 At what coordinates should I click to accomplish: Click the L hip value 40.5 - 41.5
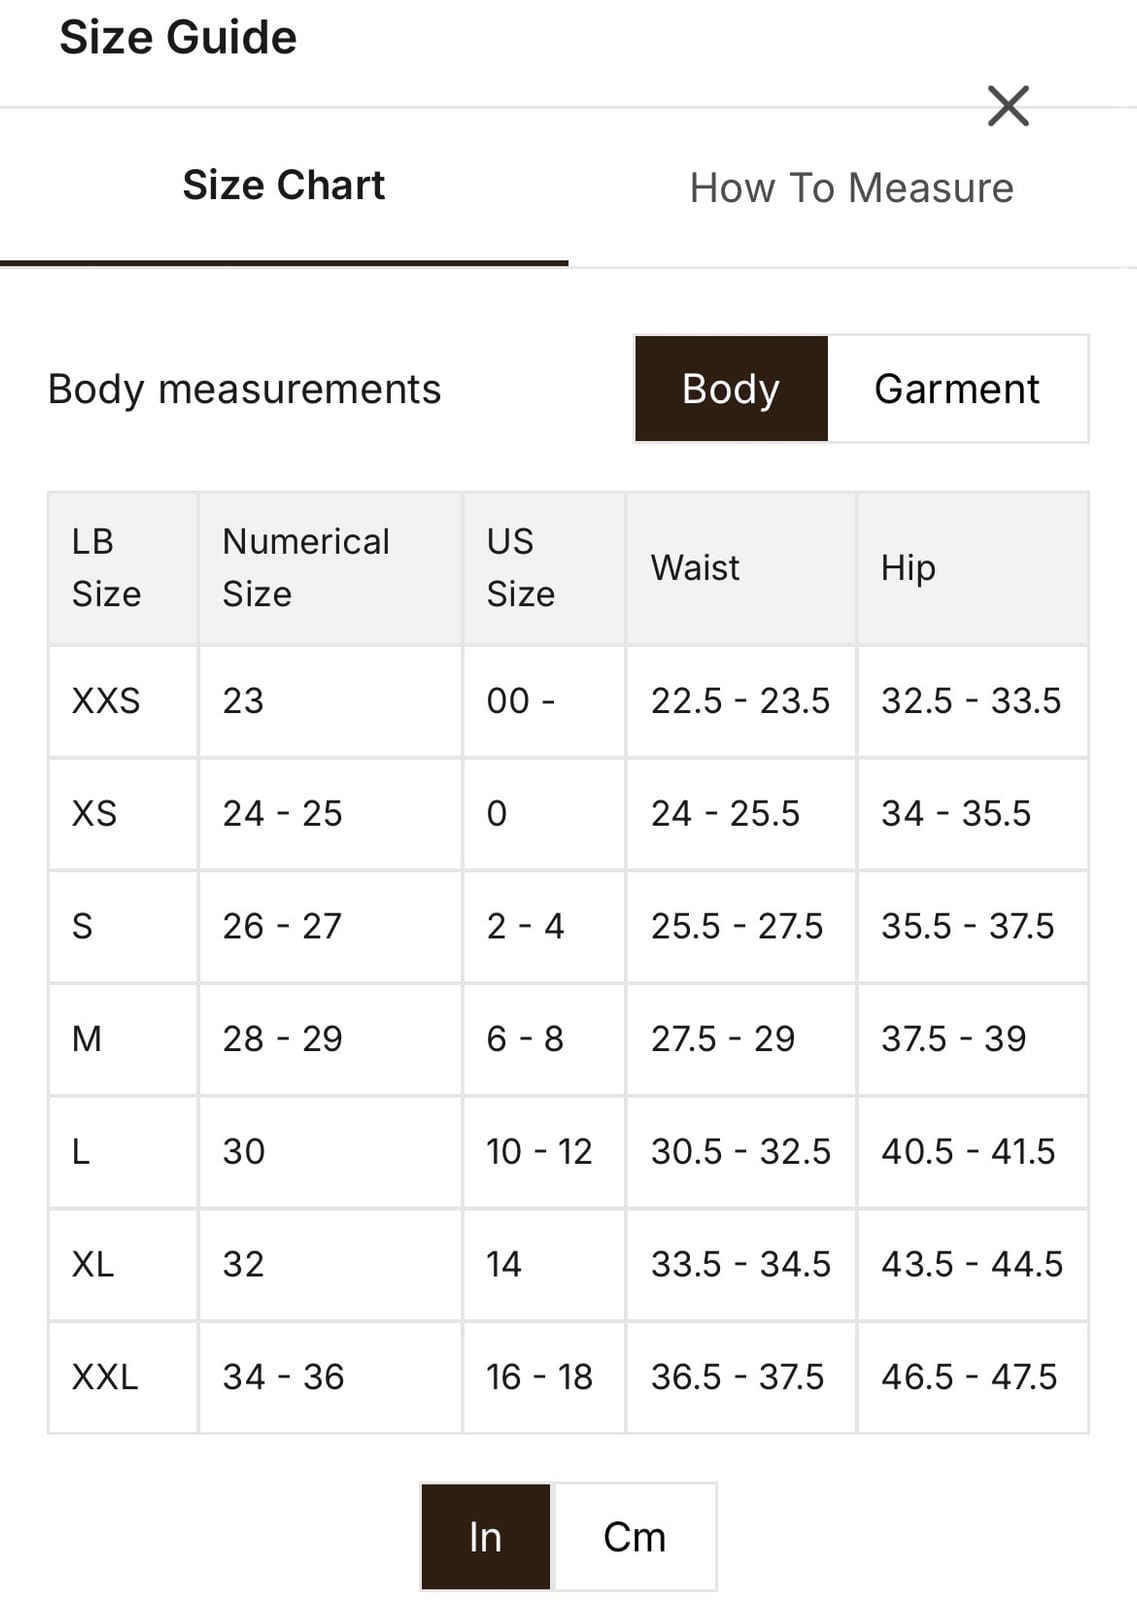tap(968, 1152)
